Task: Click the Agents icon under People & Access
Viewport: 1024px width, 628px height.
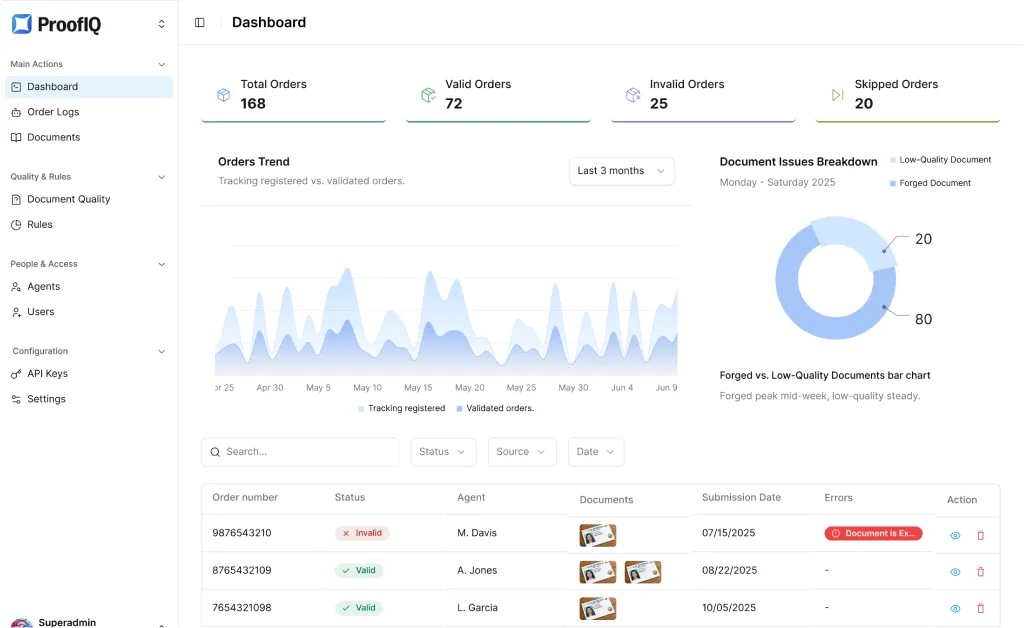Action: click(18, 286)
